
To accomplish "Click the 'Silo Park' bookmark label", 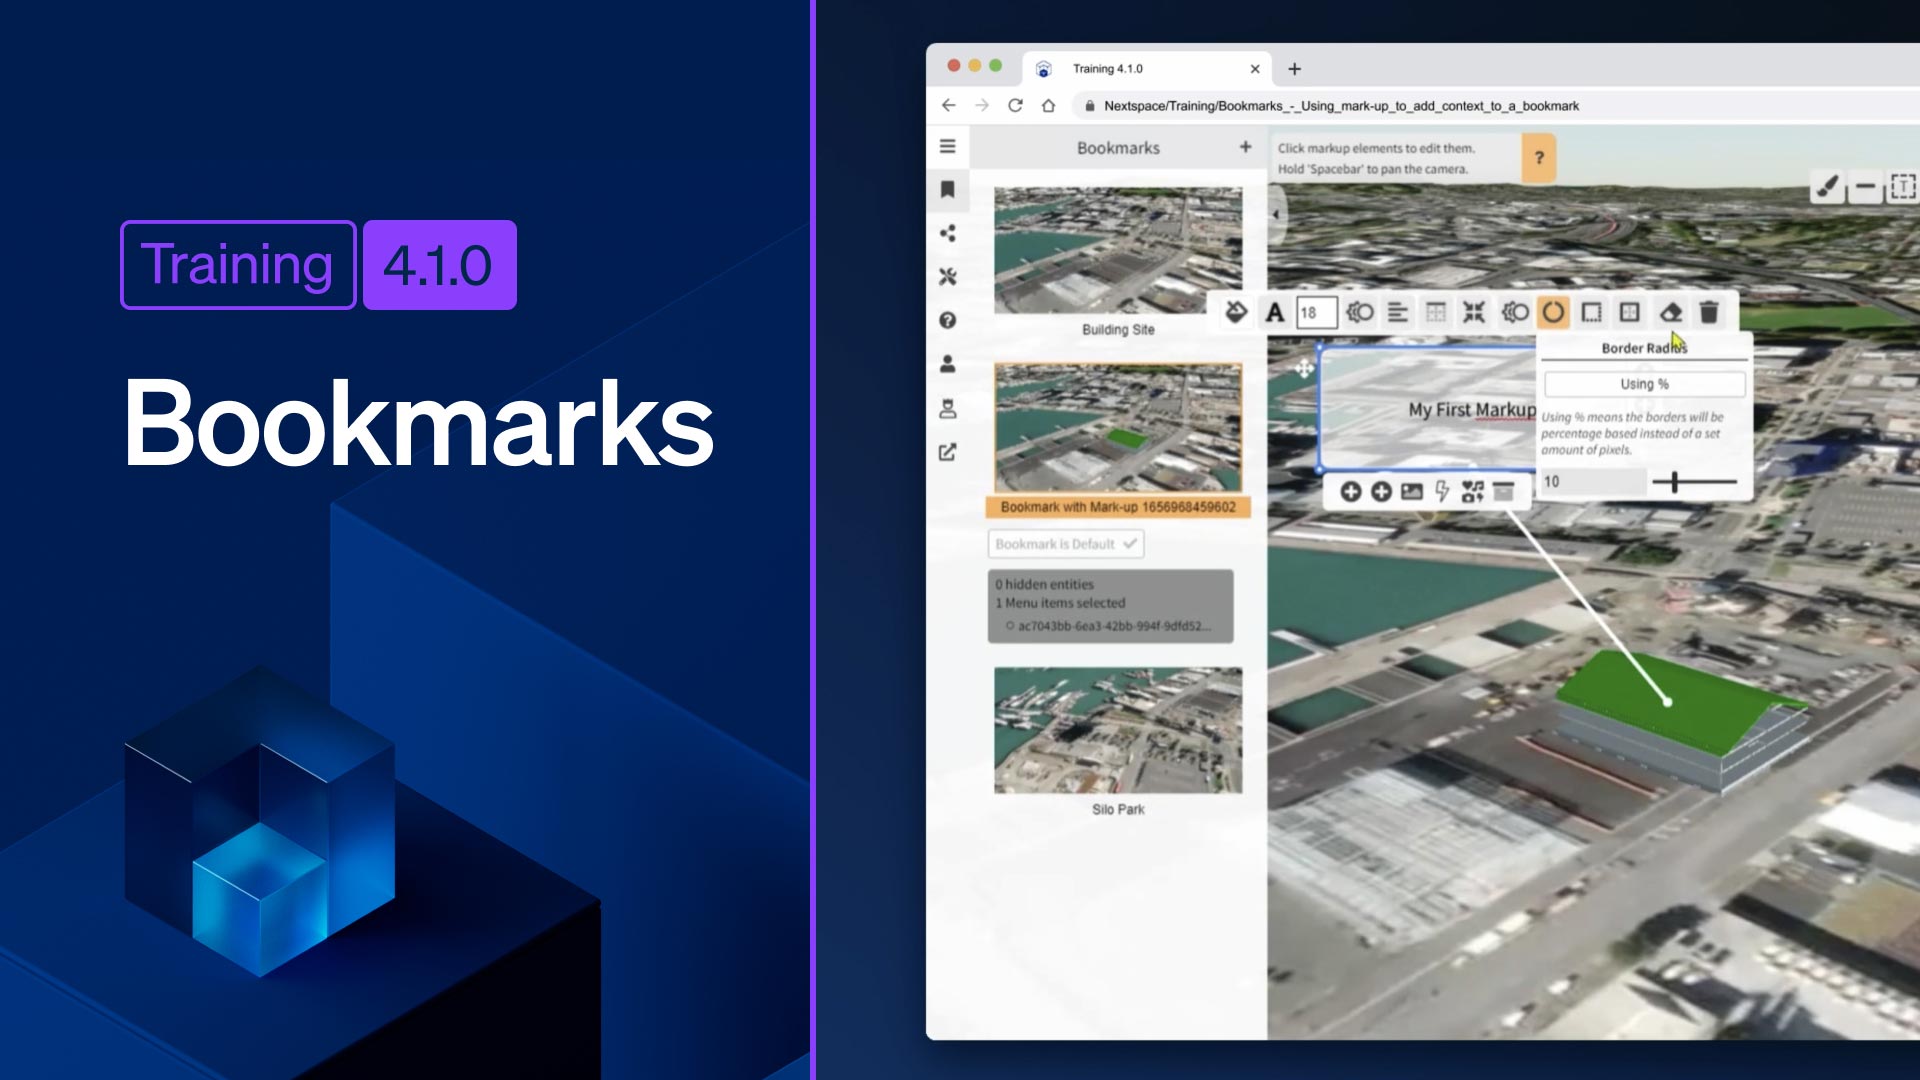I will coord(1118,810).
